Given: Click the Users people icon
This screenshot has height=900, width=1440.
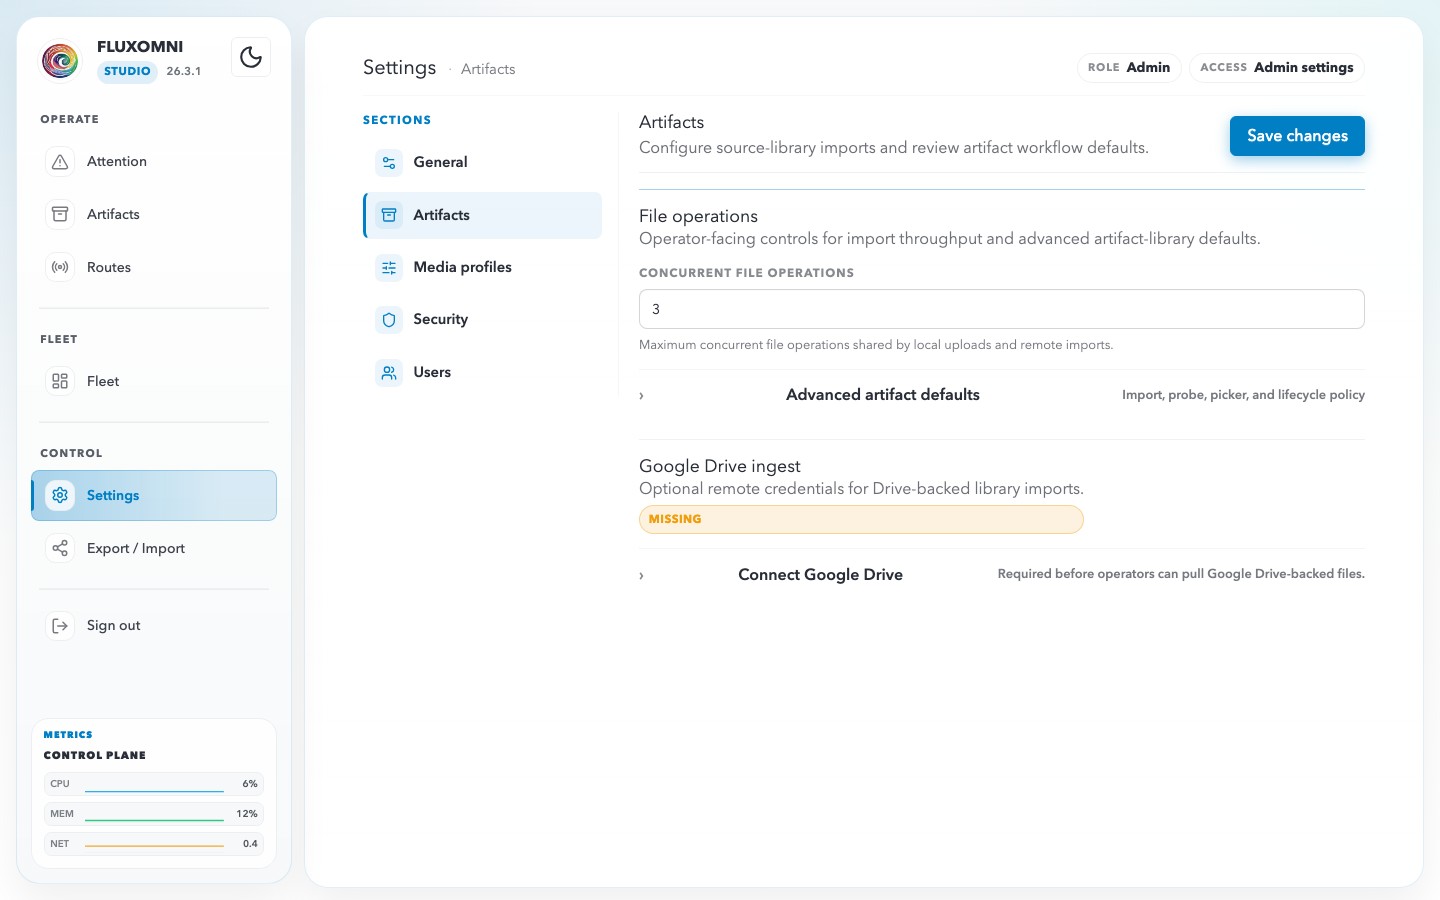Looking at the screenshot, I should [x=389, y=373].
